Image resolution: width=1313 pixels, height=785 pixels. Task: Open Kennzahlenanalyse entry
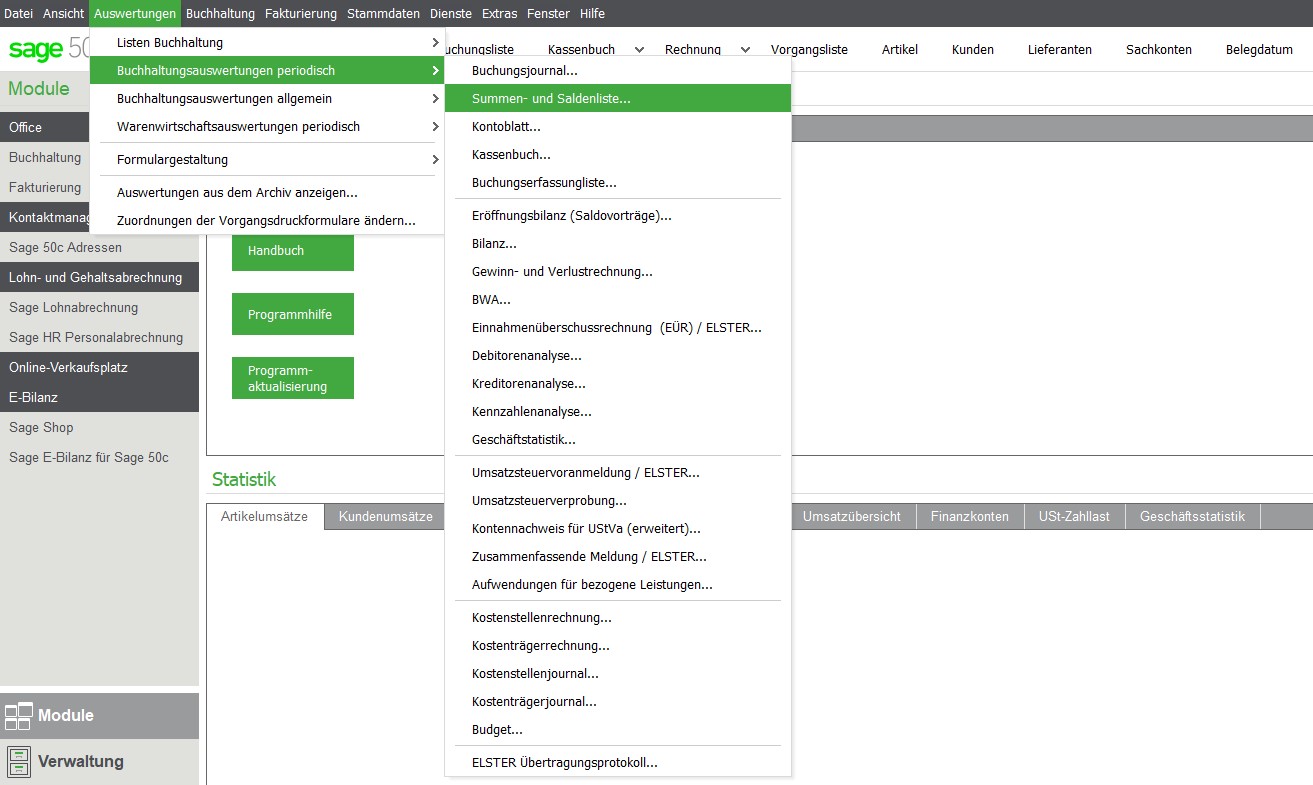(x=618, y=411)
